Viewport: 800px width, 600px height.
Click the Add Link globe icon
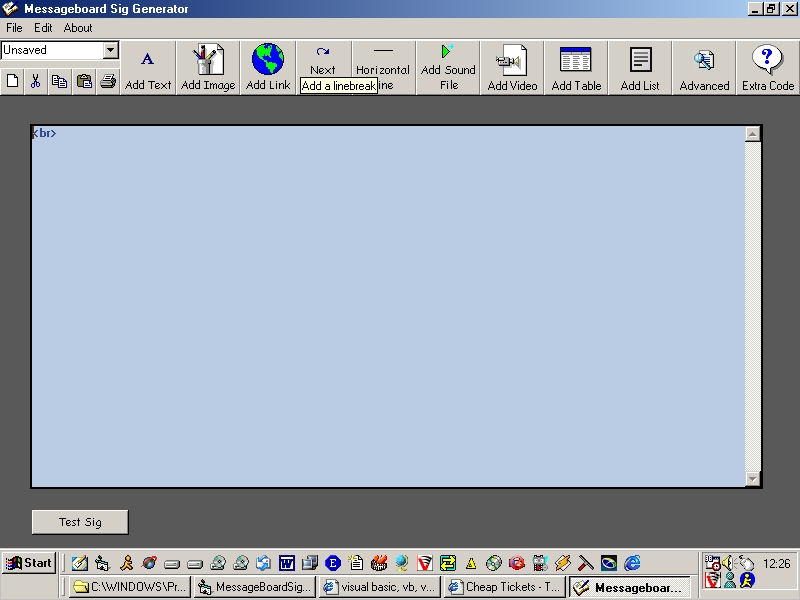click(268, 60)
